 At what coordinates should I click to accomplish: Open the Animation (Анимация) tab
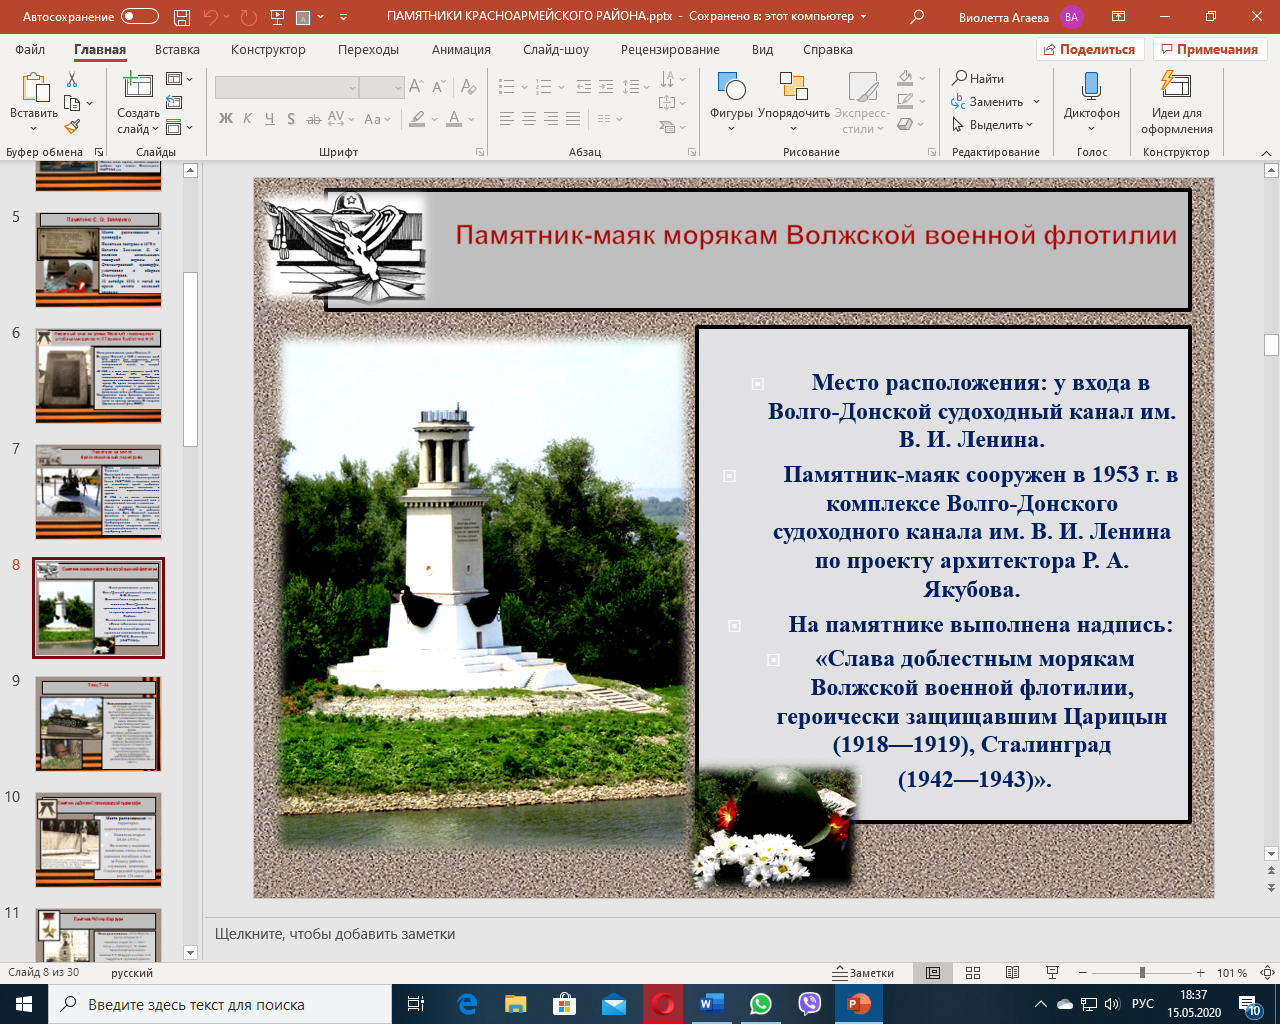(x=461, y=49)
